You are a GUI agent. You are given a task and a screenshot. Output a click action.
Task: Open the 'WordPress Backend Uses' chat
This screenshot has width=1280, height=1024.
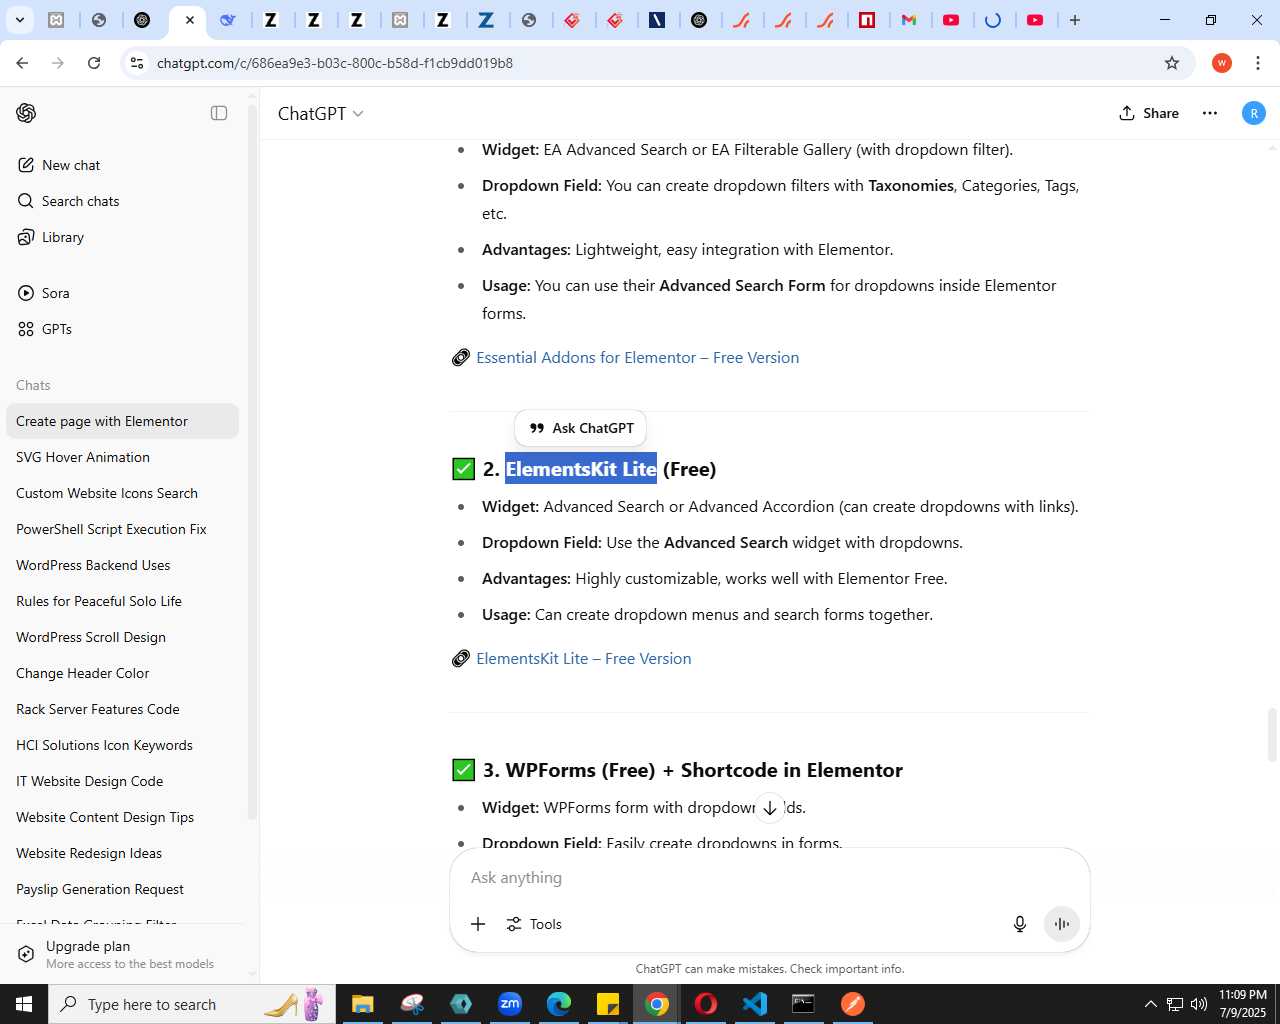point(122,565)
